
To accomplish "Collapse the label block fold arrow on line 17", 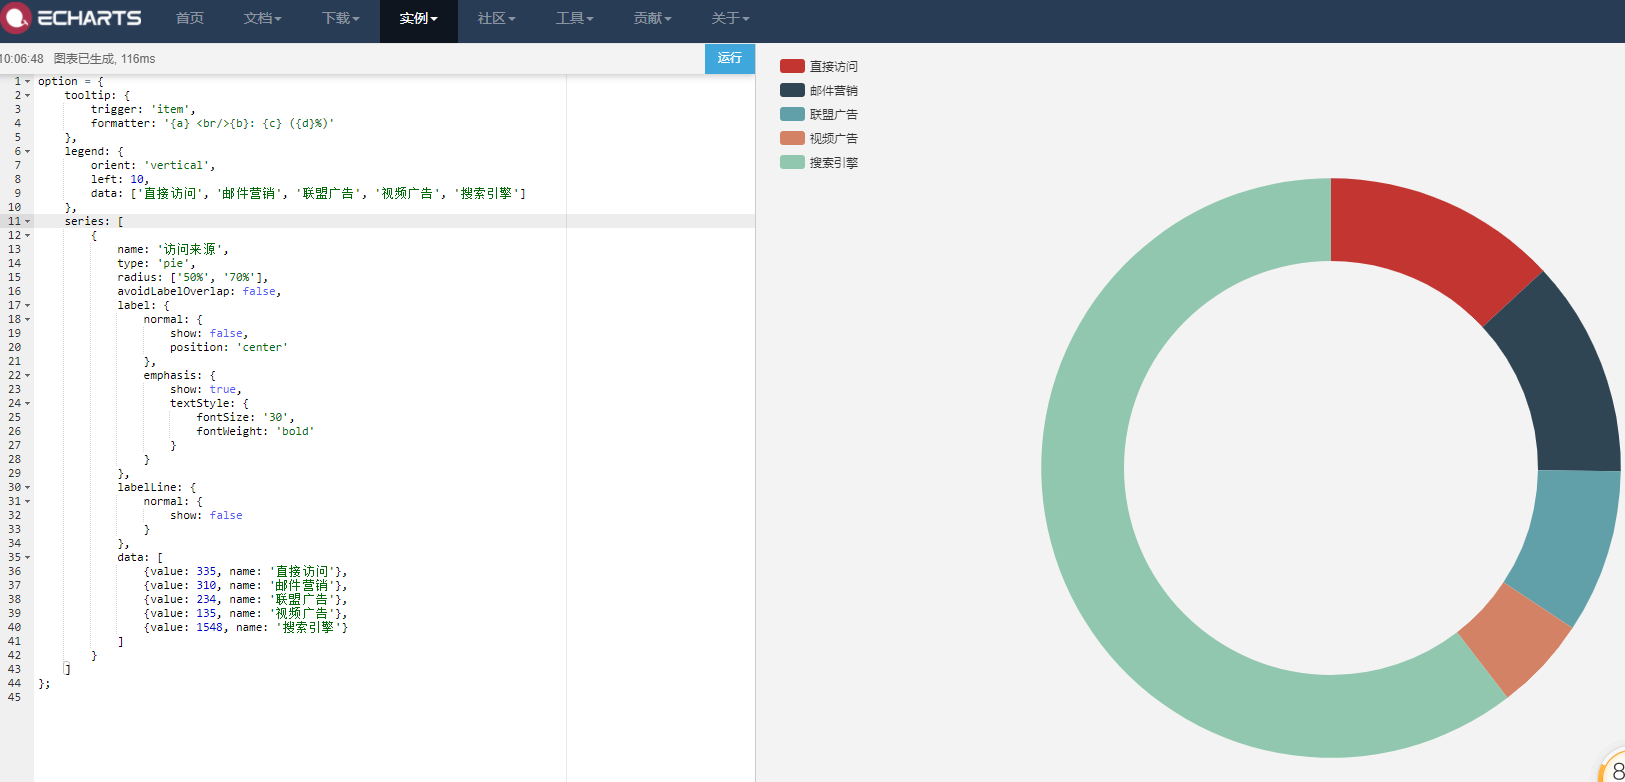I will click(x=28, y=306).
